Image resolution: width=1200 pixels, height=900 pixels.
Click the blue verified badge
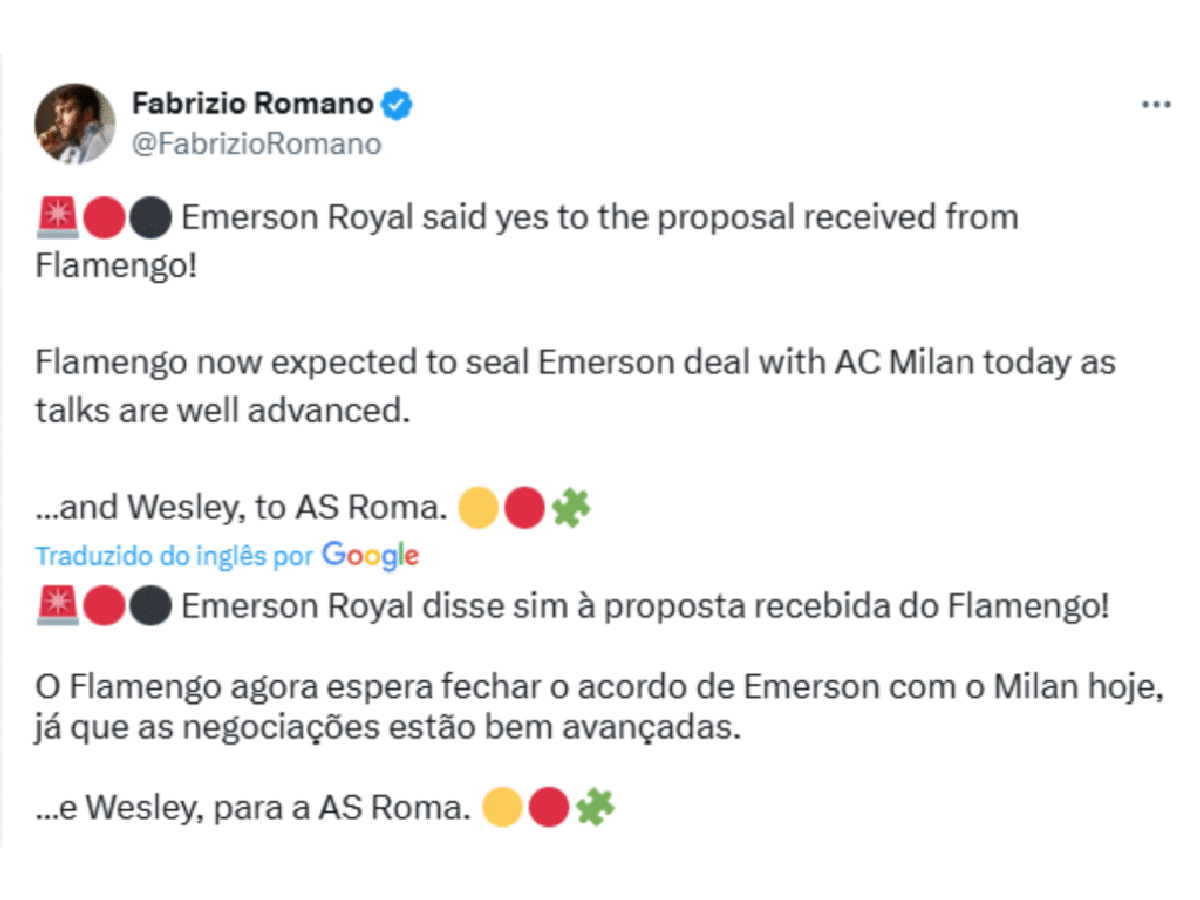pyautogui.click(x=399, y=103)
